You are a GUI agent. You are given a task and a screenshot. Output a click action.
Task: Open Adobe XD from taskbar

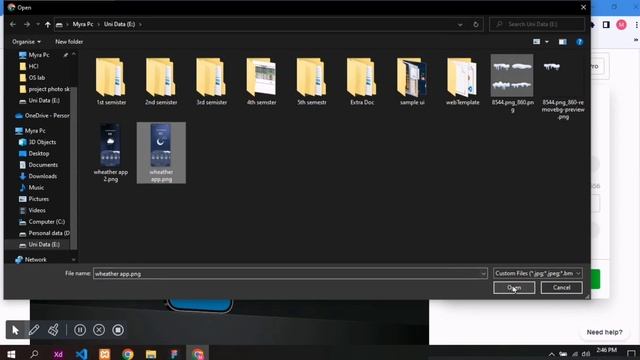[x=58, y=354]
